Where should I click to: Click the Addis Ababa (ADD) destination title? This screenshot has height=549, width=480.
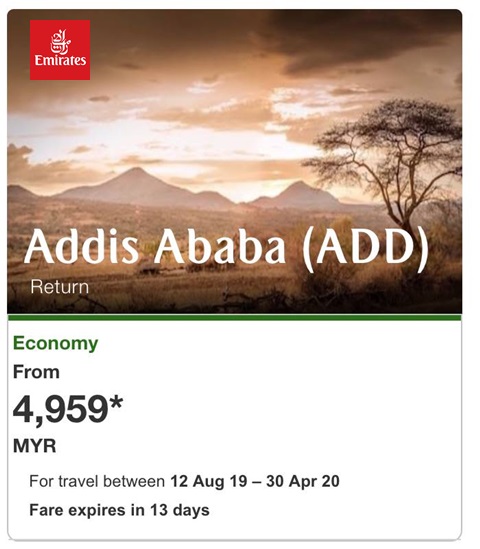click(226, 248)
